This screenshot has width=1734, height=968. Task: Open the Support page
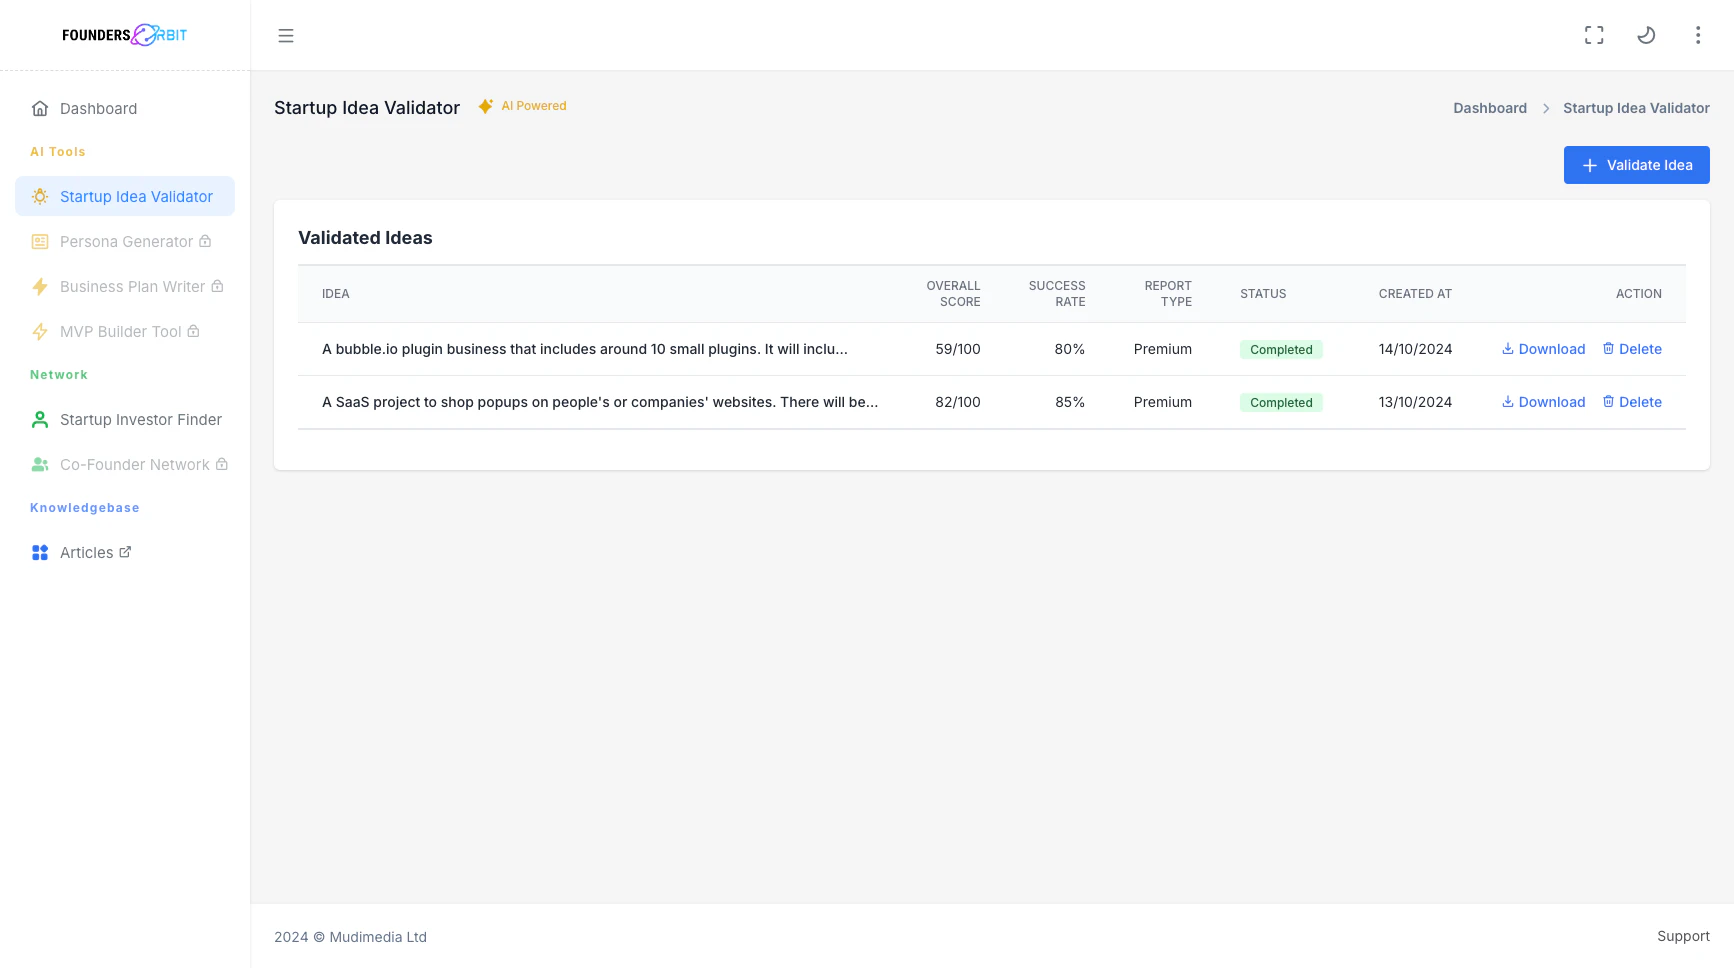coord(1683,936)
